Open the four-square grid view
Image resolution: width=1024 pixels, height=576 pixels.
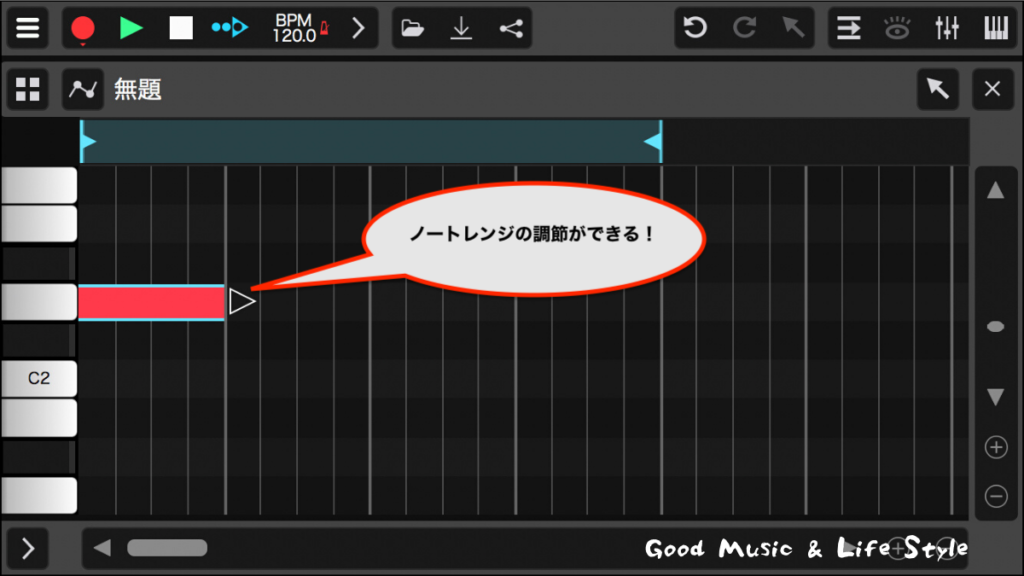(x=27, y=89)
